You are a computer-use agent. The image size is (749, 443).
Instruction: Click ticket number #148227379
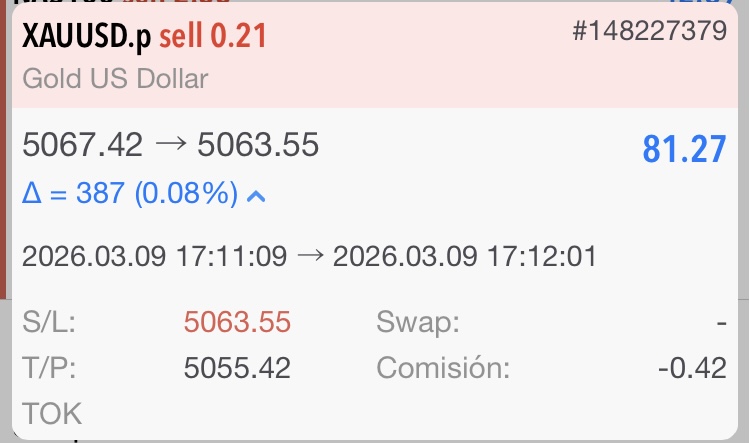[x=649, y=32]
